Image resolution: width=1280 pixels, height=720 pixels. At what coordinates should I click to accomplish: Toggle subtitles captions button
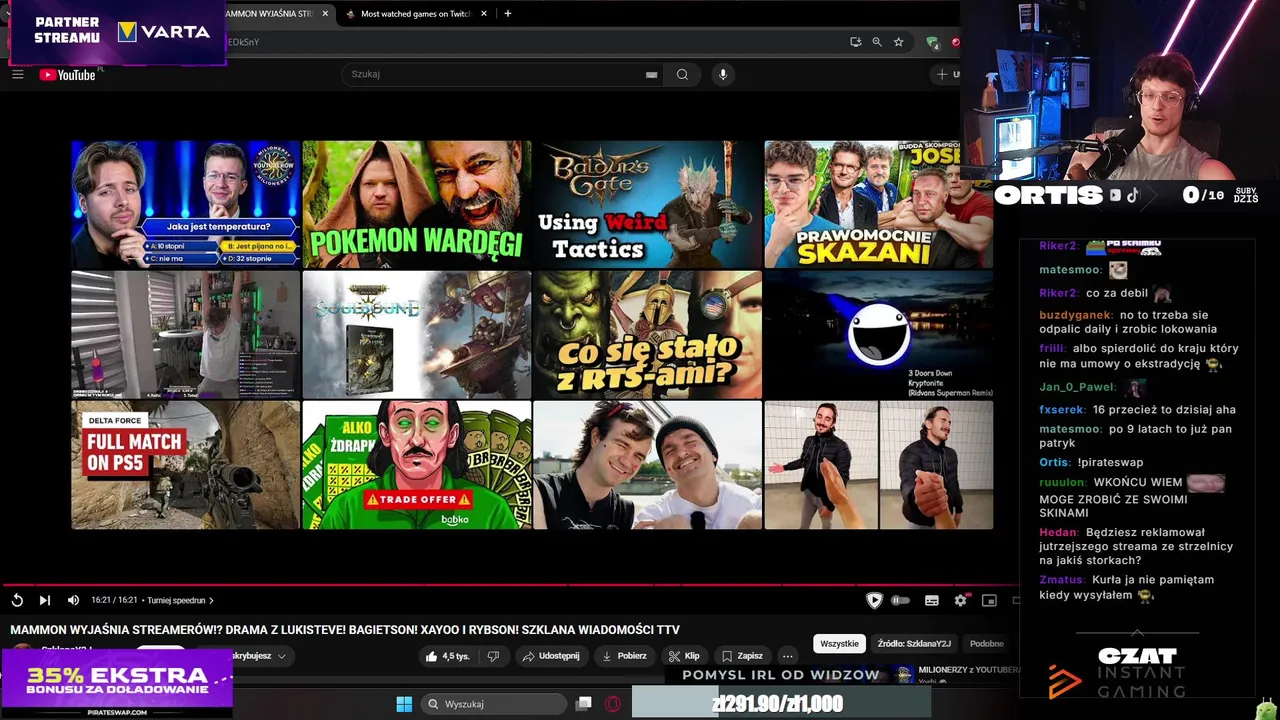[x=932, y=601]
